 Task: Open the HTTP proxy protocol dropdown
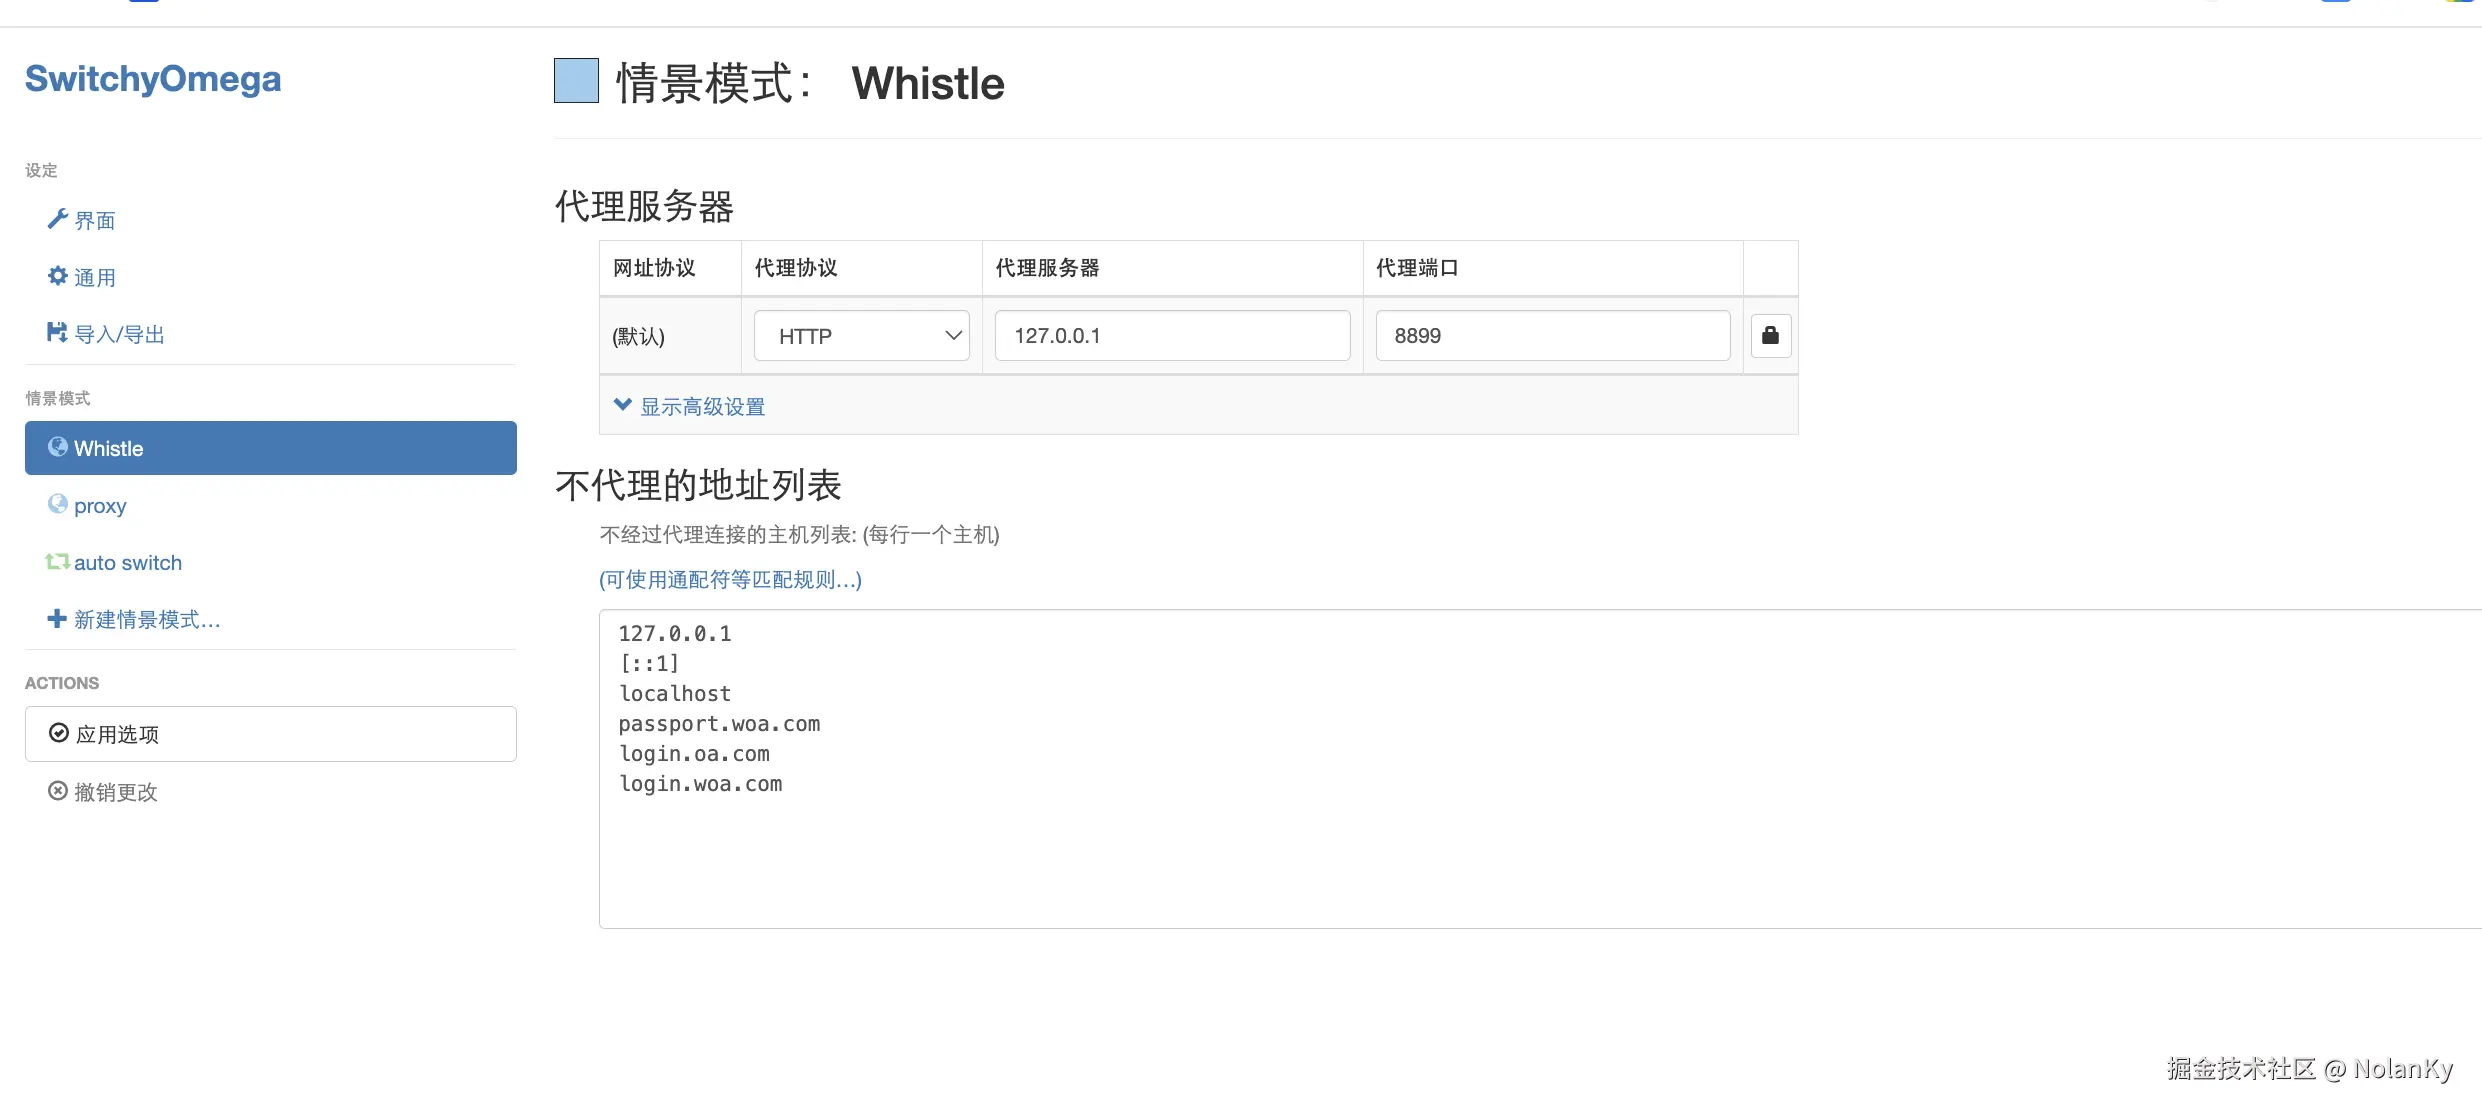click(861, 336)
